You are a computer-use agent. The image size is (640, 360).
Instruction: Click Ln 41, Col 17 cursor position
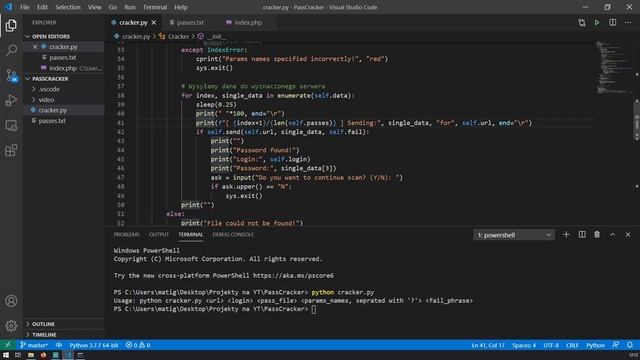pyautogui.click(x=488, y=345)
